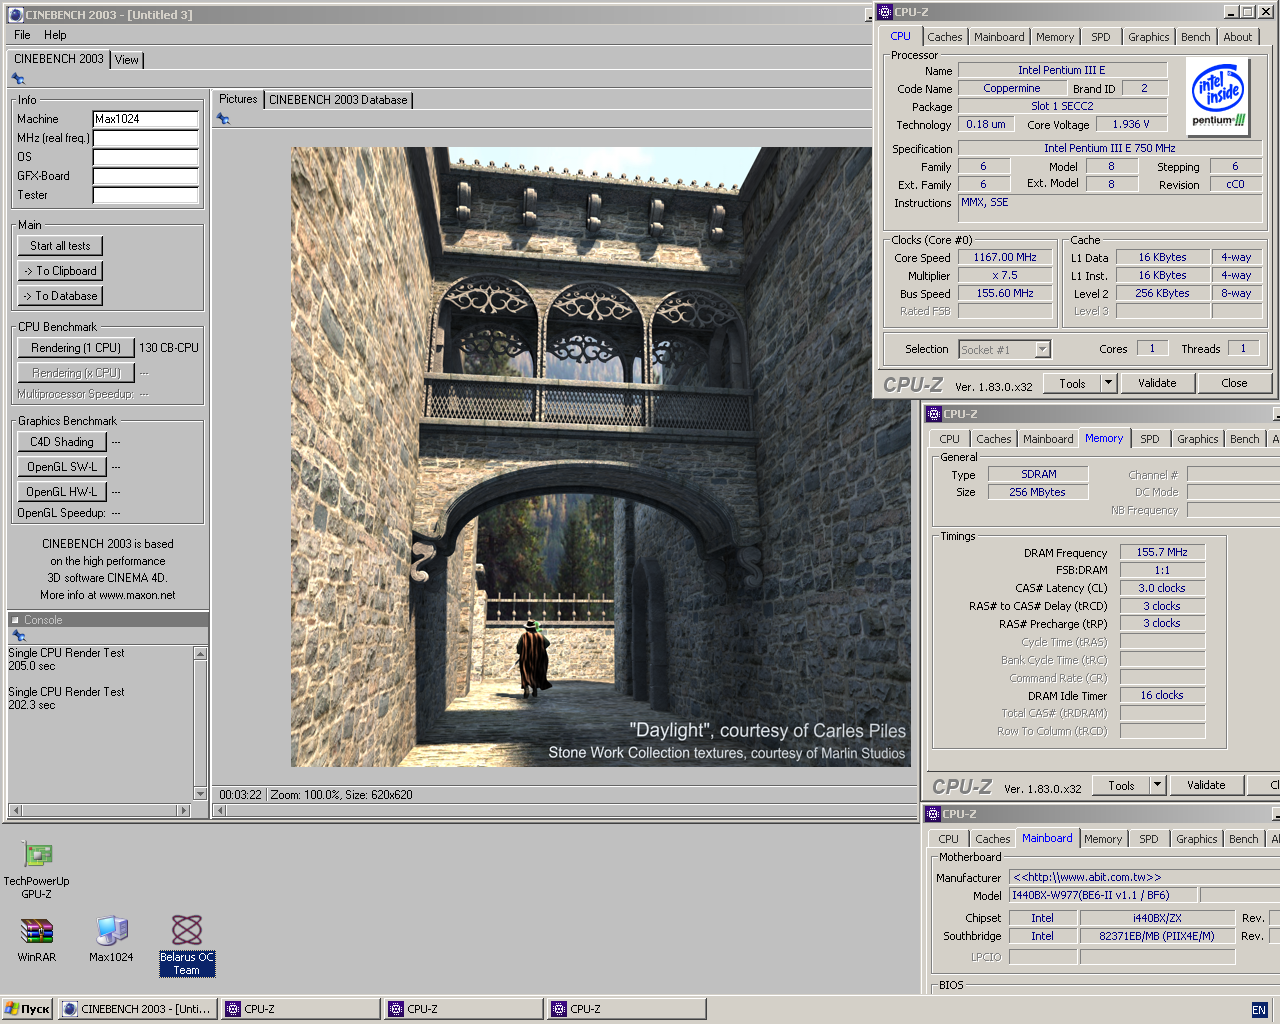This screenshot has height=1024, width=1280.
Task: Run the C4D Shading benchmark
Action: [62, 442]
